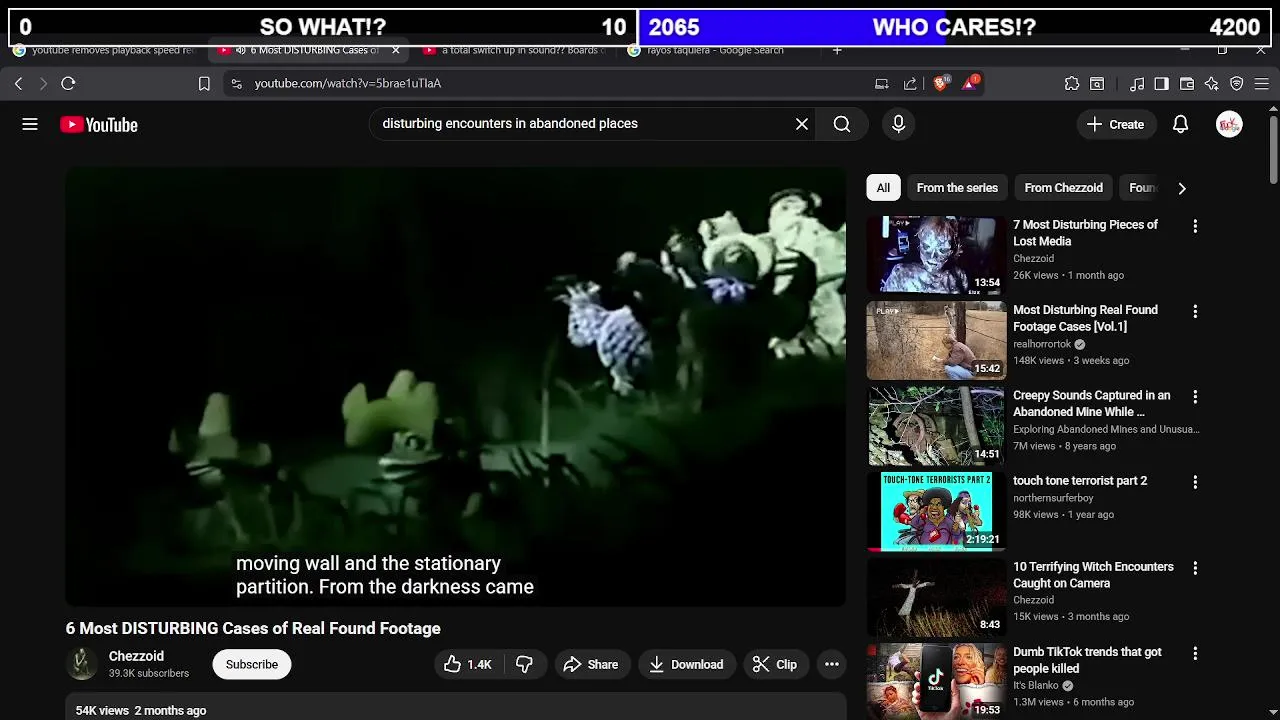The image size is (1280, 720).
Task: Click '54K views 2 months ago' description text
Action: 141,711
